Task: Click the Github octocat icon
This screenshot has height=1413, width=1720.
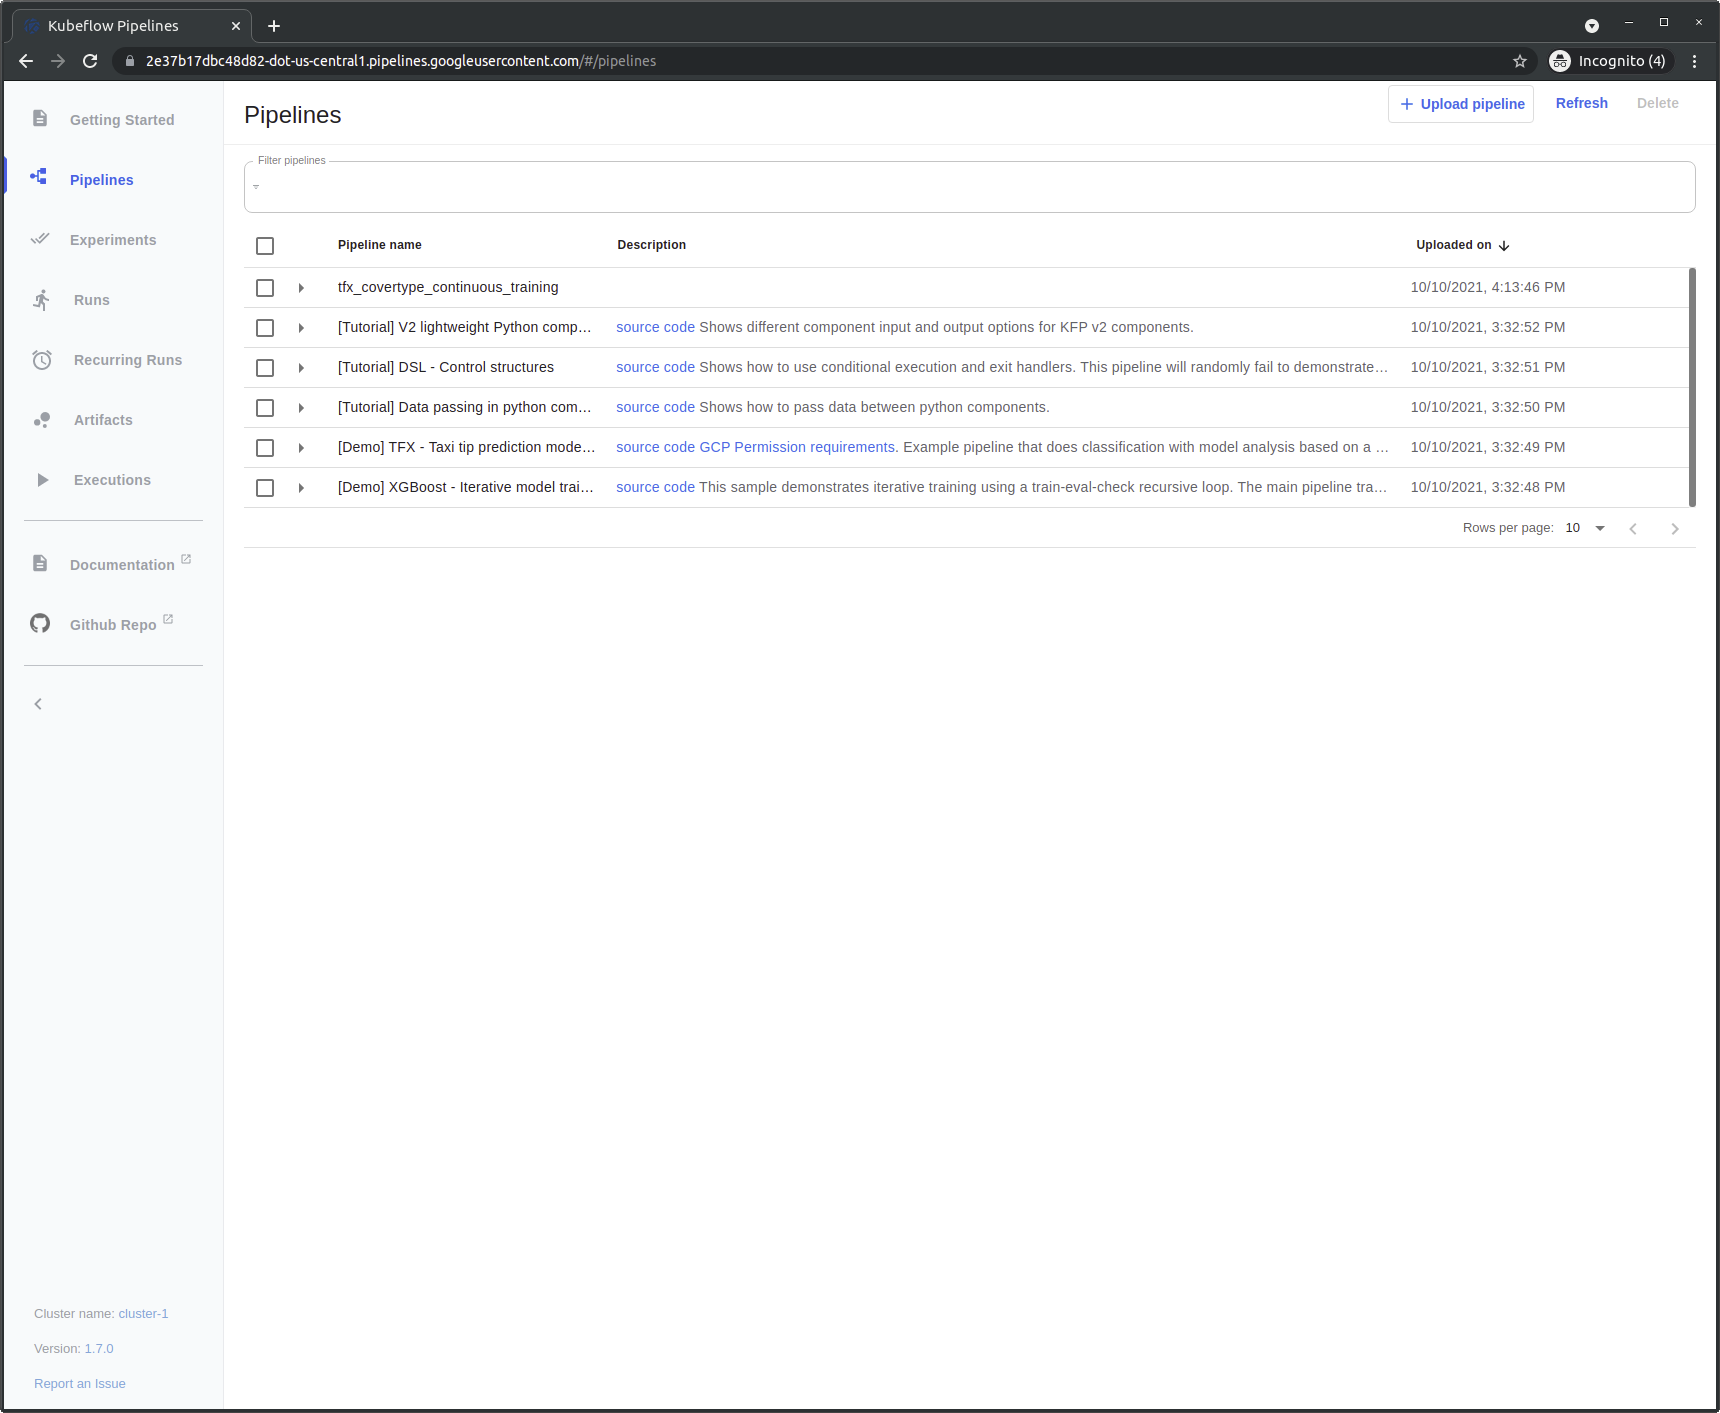Action: point(40,623)
